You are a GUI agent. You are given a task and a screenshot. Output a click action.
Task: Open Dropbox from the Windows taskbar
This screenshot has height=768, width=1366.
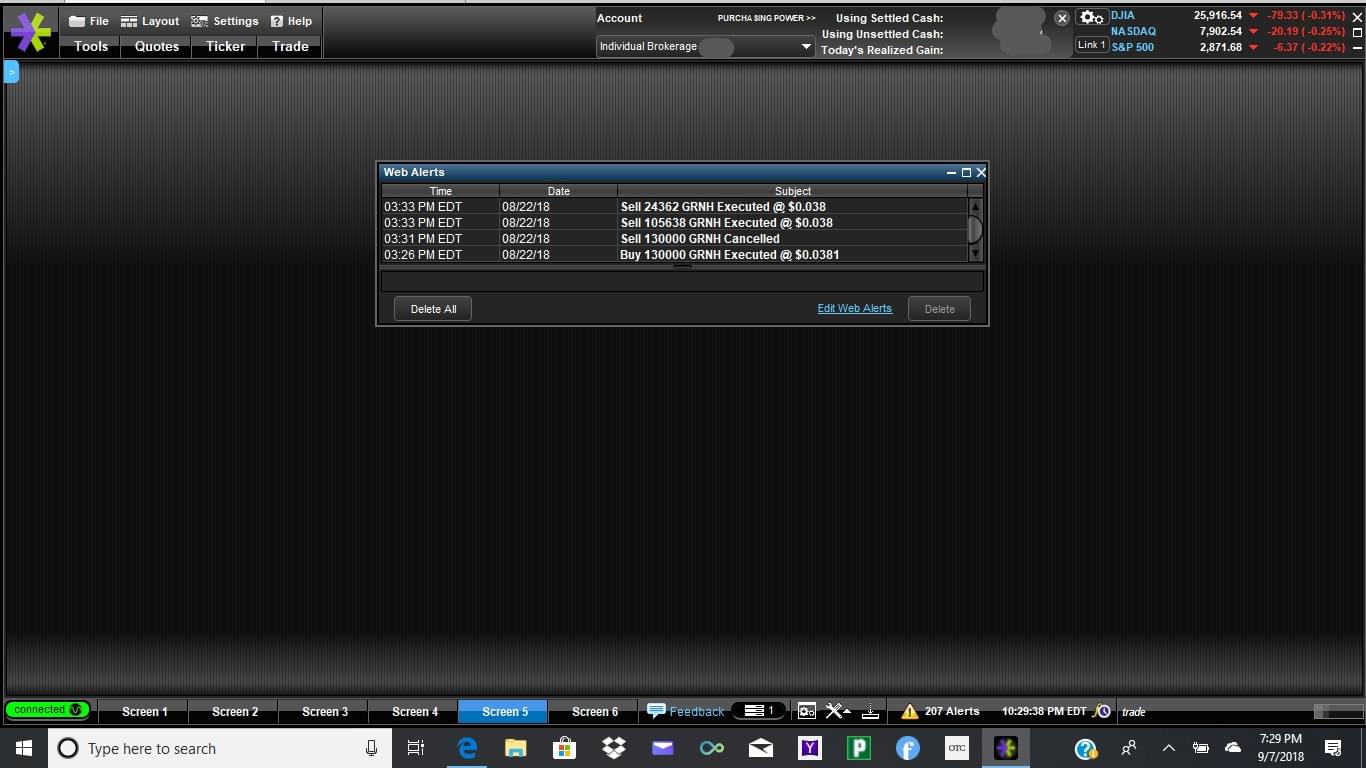[x=613, y=748]
